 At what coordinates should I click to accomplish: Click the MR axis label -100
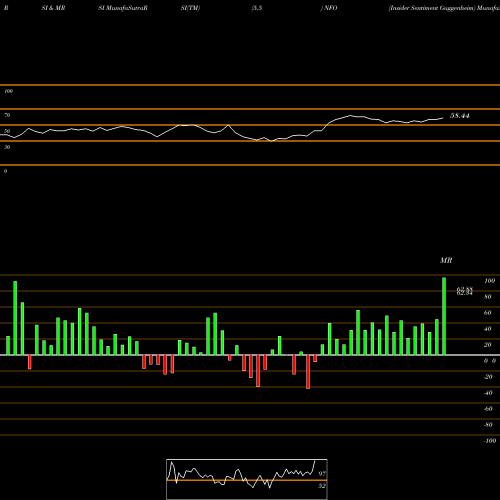pyautogui.click(x=490, y=441)
